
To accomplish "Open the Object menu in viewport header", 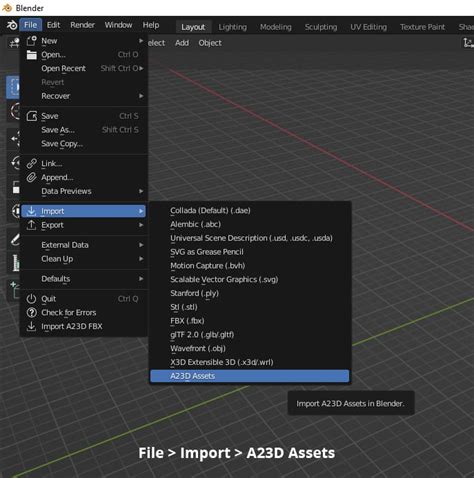I will coord(210,43).
